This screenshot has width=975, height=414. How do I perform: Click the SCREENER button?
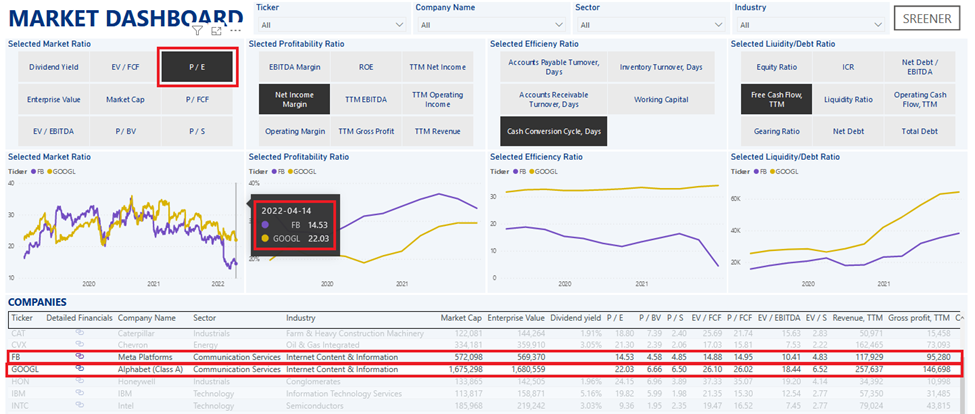point(927,19)
